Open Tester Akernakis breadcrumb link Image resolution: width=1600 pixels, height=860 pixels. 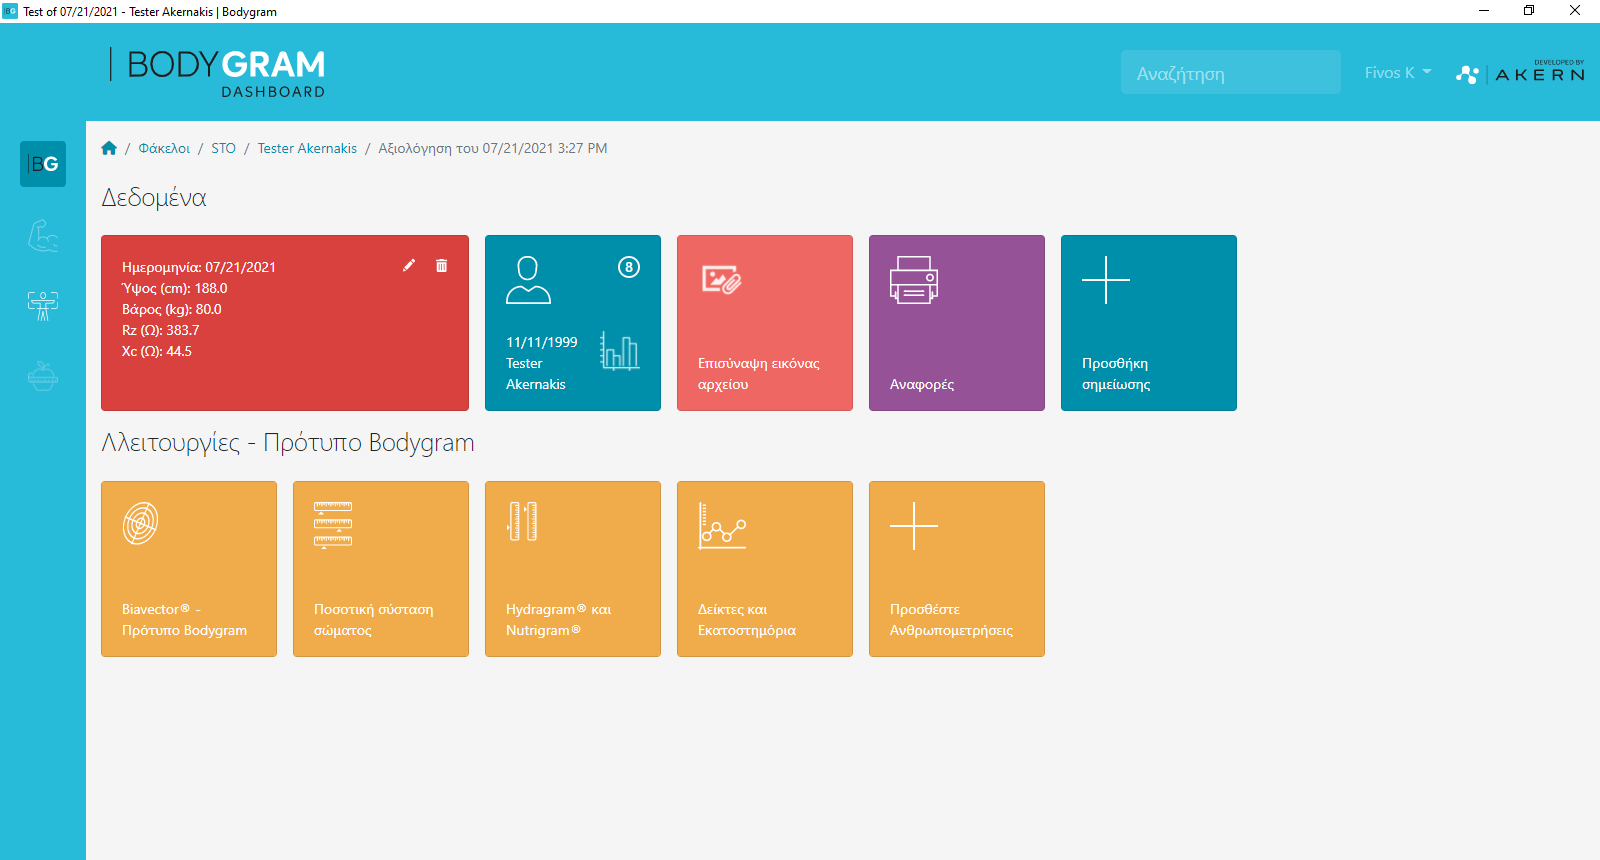click(307, 148)
